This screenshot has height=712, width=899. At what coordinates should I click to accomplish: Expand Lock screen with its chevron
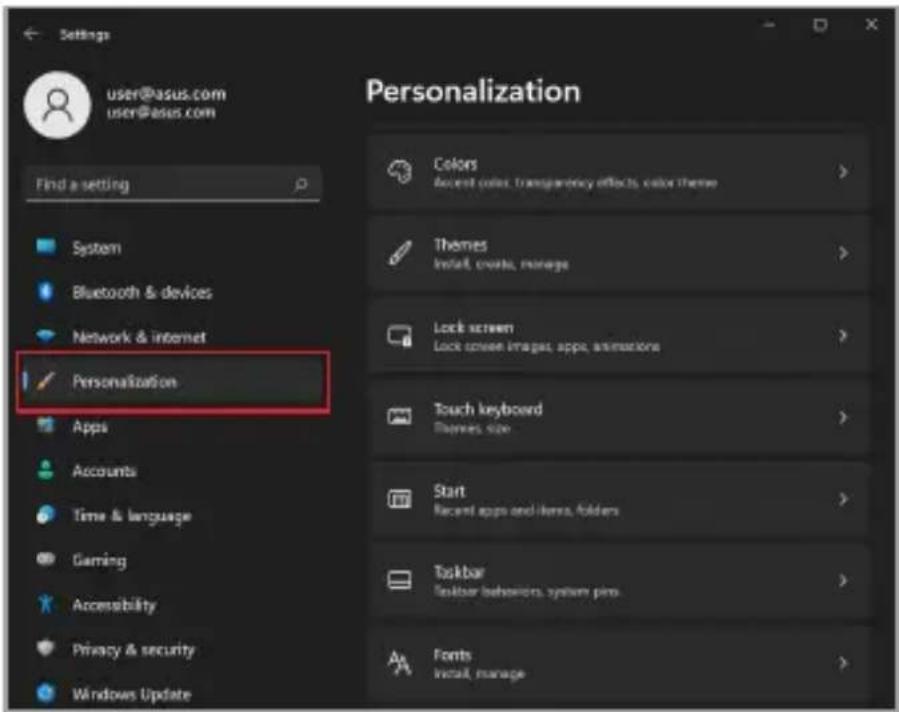pyautogui.click(x=843, y=335)
